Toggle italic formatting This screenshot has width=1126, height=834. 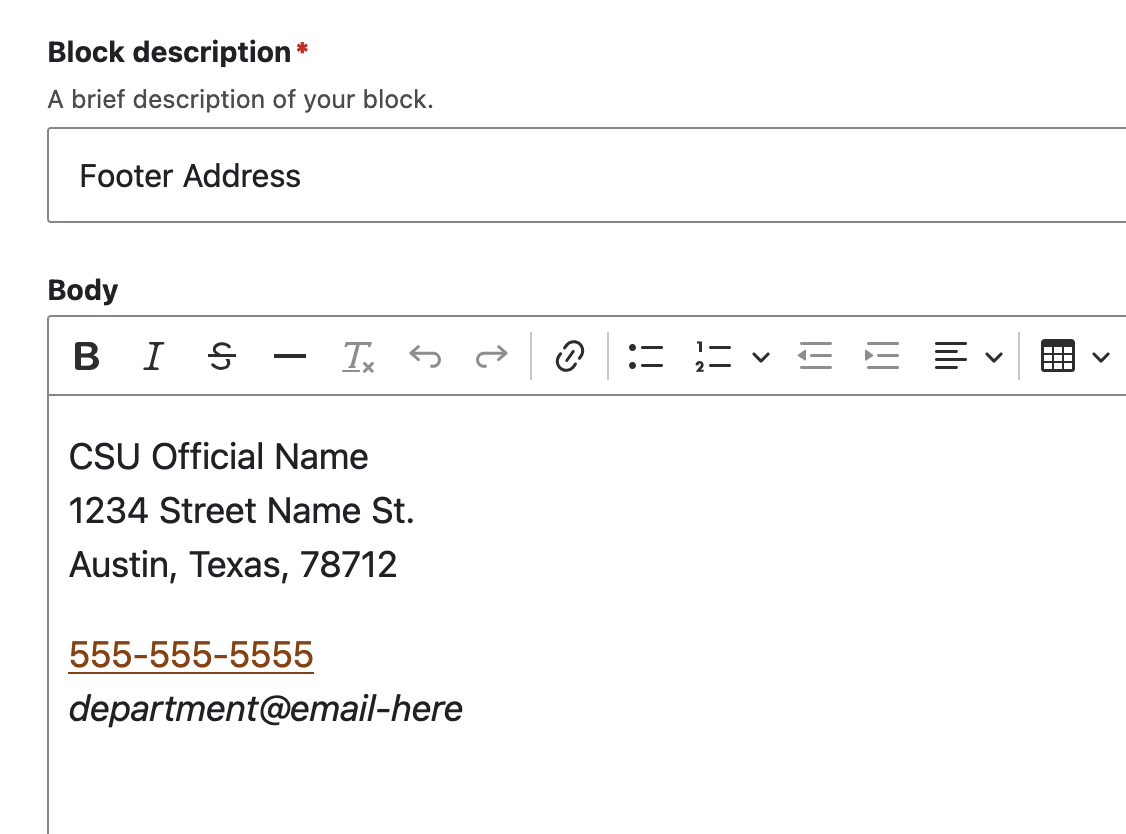tap(152, 356)
